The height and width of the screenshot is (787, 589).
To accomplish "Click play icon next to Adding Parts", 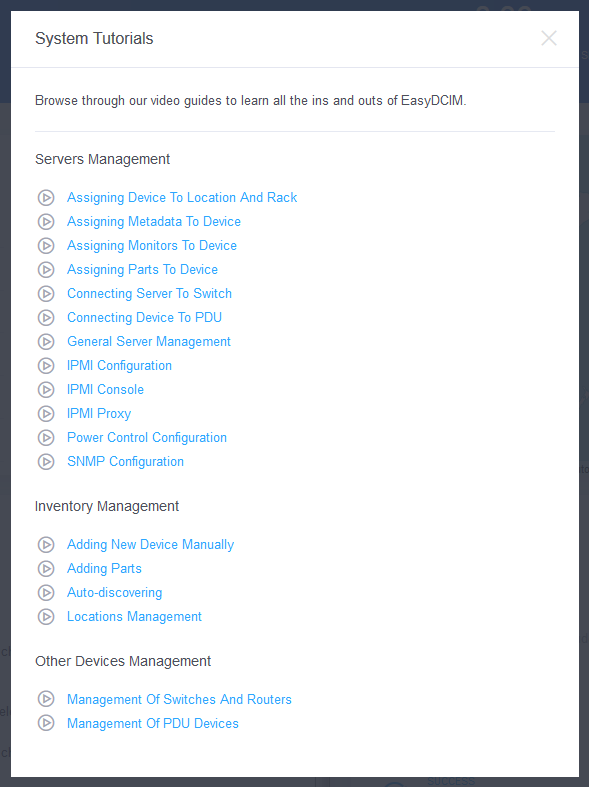I will click(x=46, y=569).
